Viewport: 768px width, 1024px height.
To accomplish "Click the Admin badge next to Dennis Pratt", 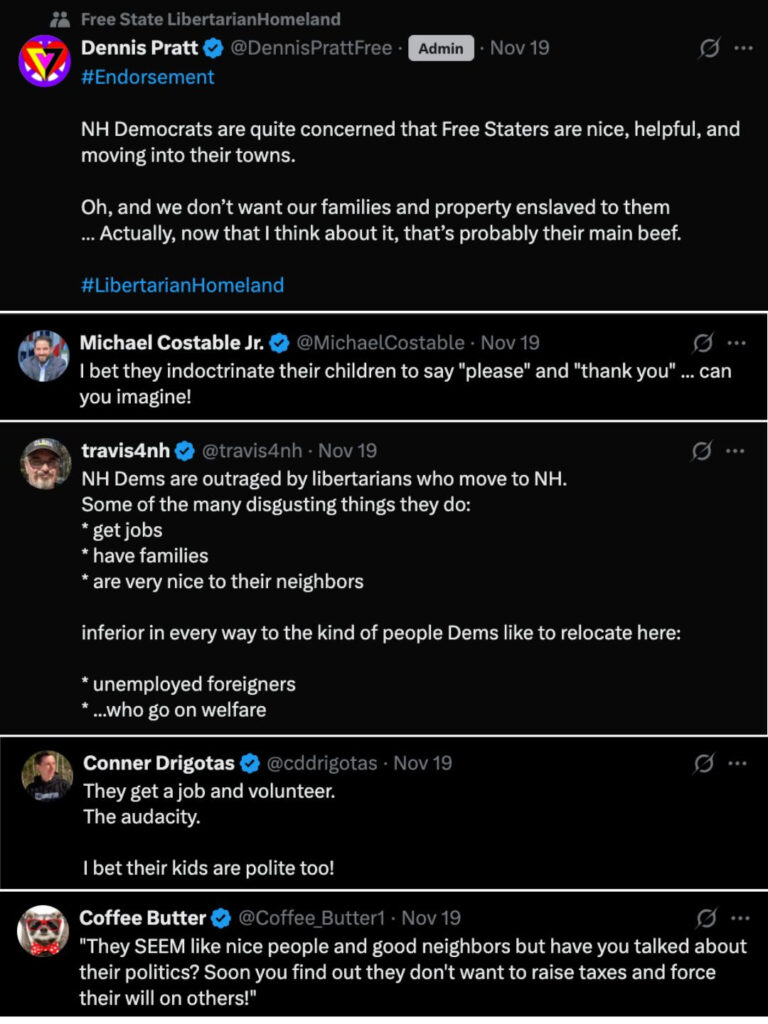I will [440, 48].
